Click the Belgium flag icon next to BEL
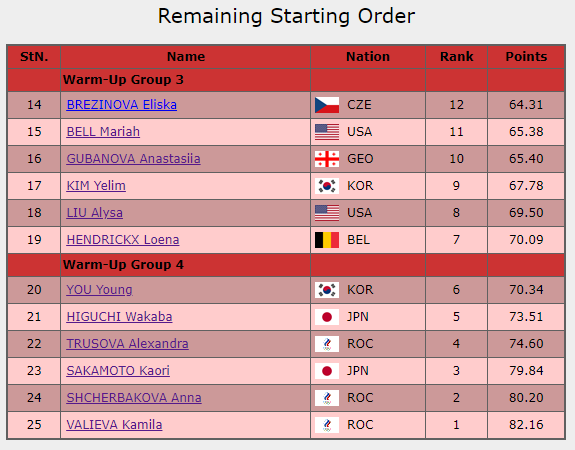Screen dimensions: 575x450 coord(327,240)
